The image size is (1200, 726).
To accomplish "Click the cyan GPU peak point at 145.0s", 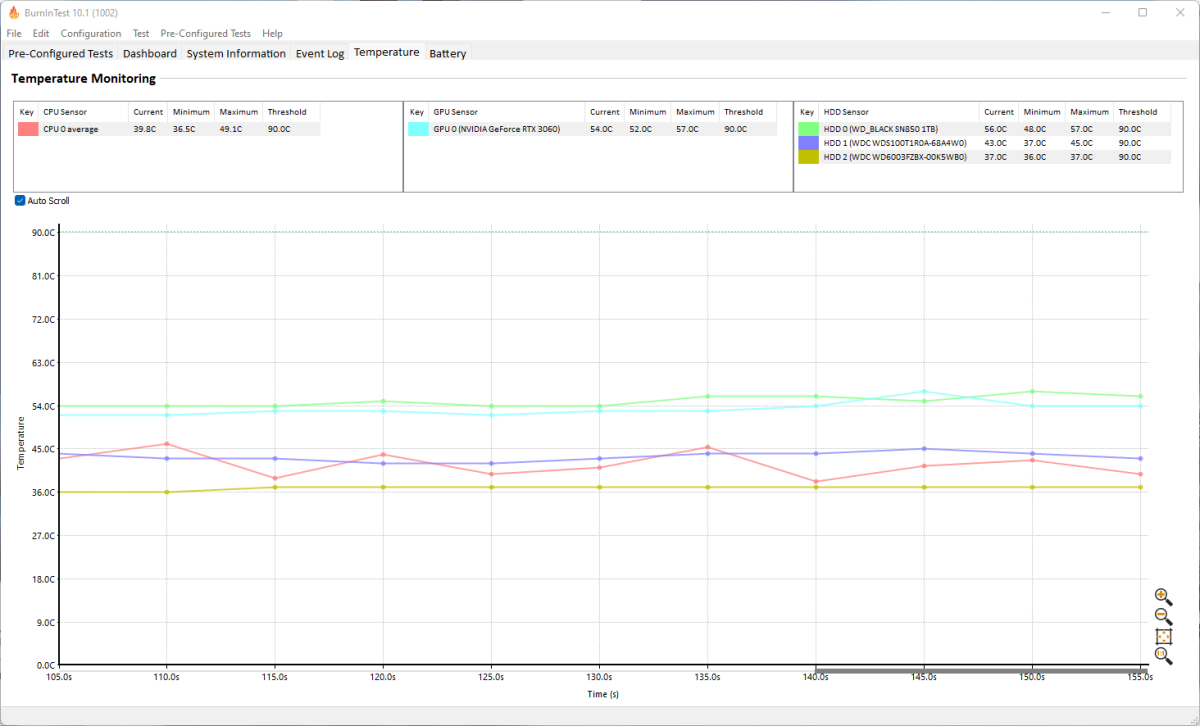I will (924, 392).
